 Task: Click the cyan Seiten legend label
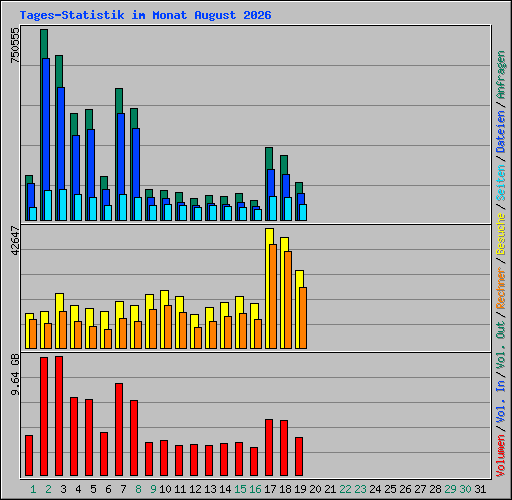501,183
